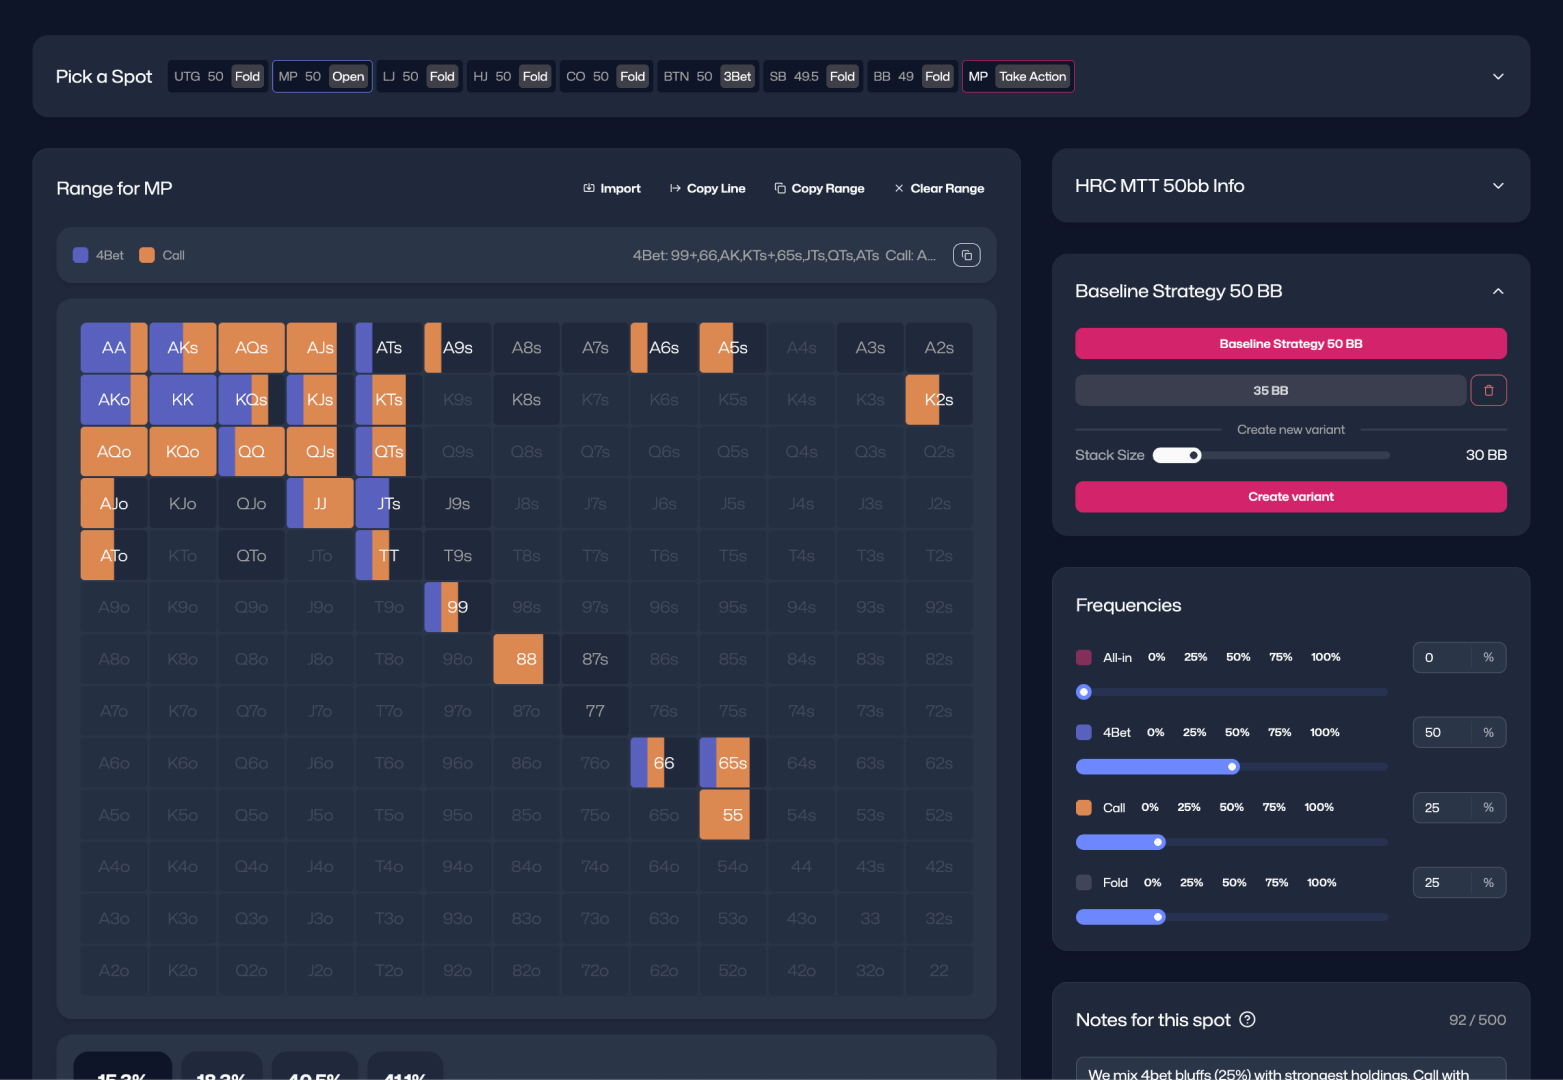The height and width of the screenshot is (1080, 1563).
Task: Expand the HRC MTT 50bb Info section
Action: [1498, 186]
